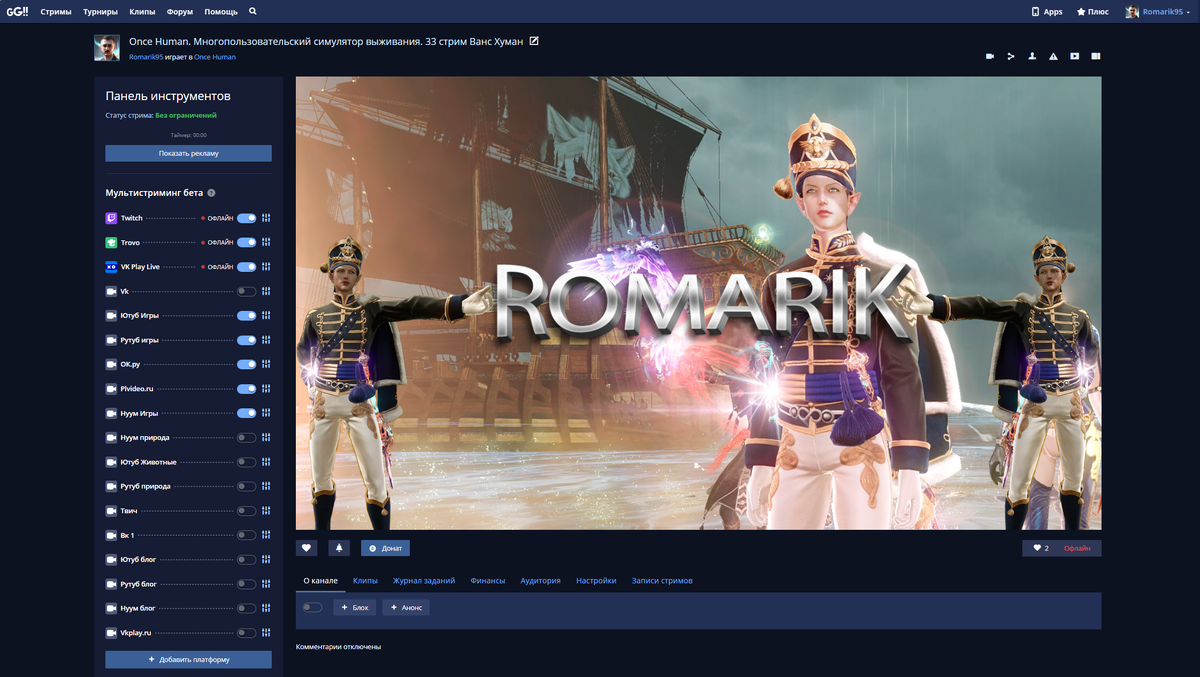The height and width of the screenshot is (677, 1200).
Task: Open the Турниры menu
Action: pos(100,11)
